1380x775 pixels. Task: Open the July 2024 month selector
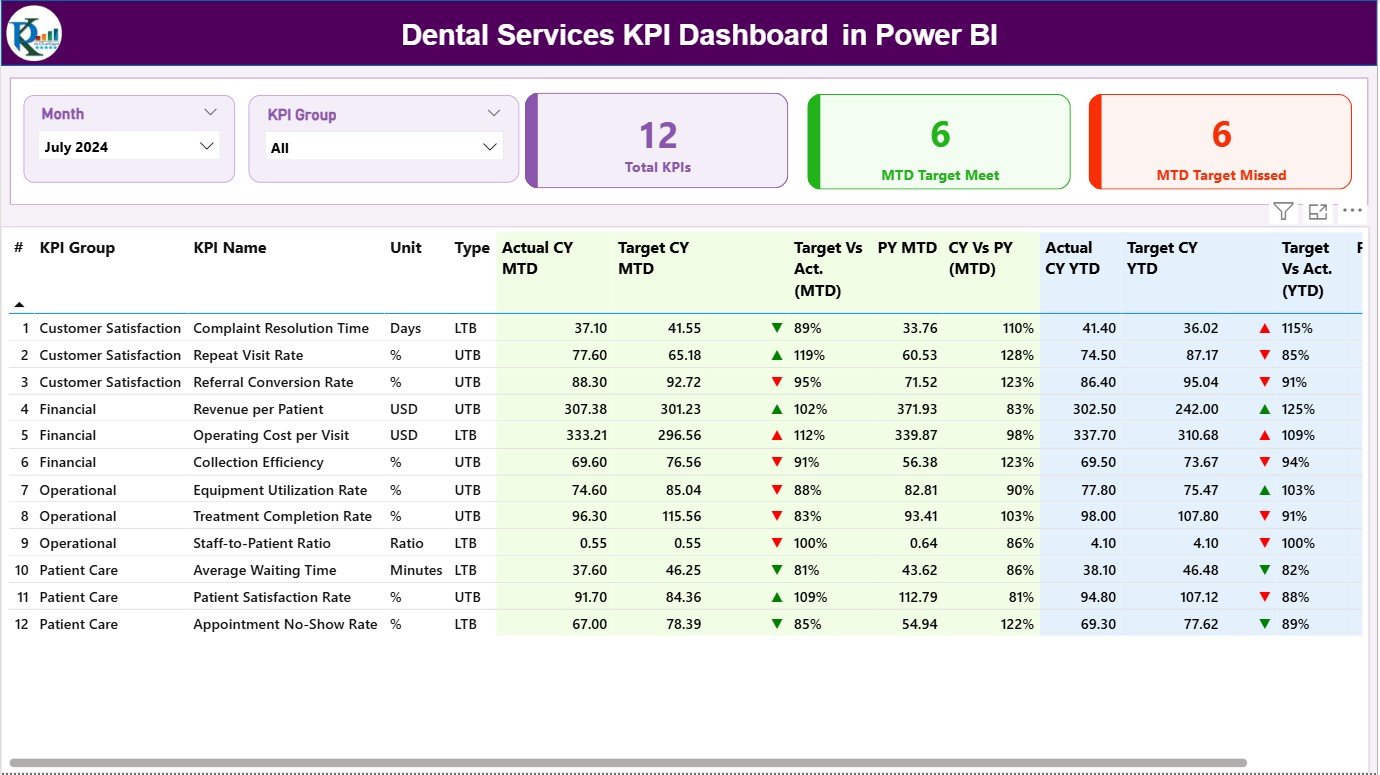[x=128, y=145]
